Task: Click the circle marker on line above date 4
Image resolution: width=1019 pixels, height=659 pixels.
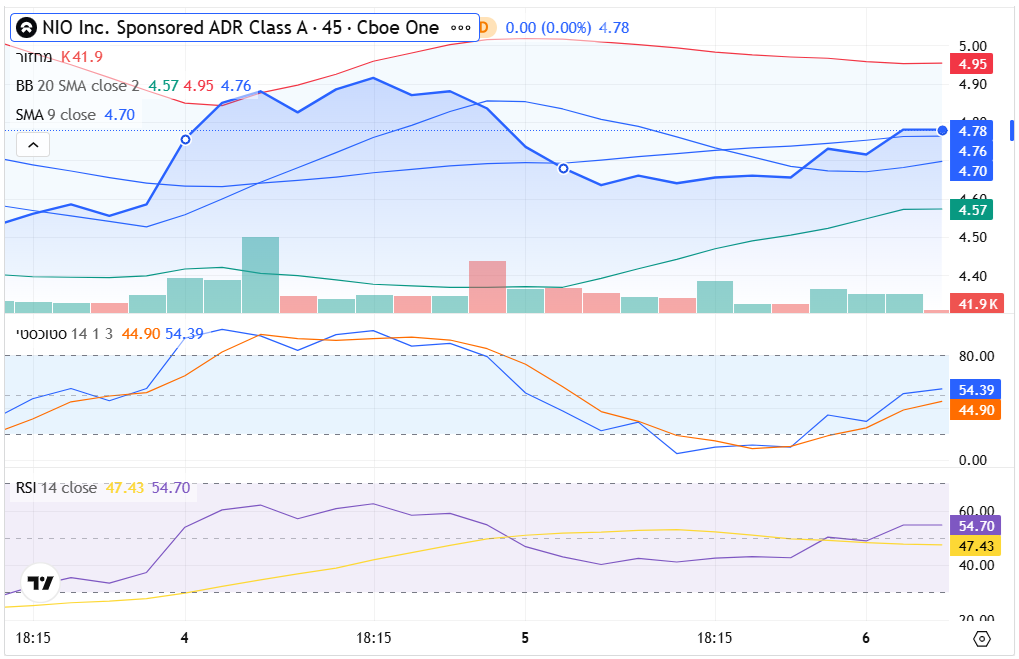Action: pyautogui.click(x=185, y=139)
